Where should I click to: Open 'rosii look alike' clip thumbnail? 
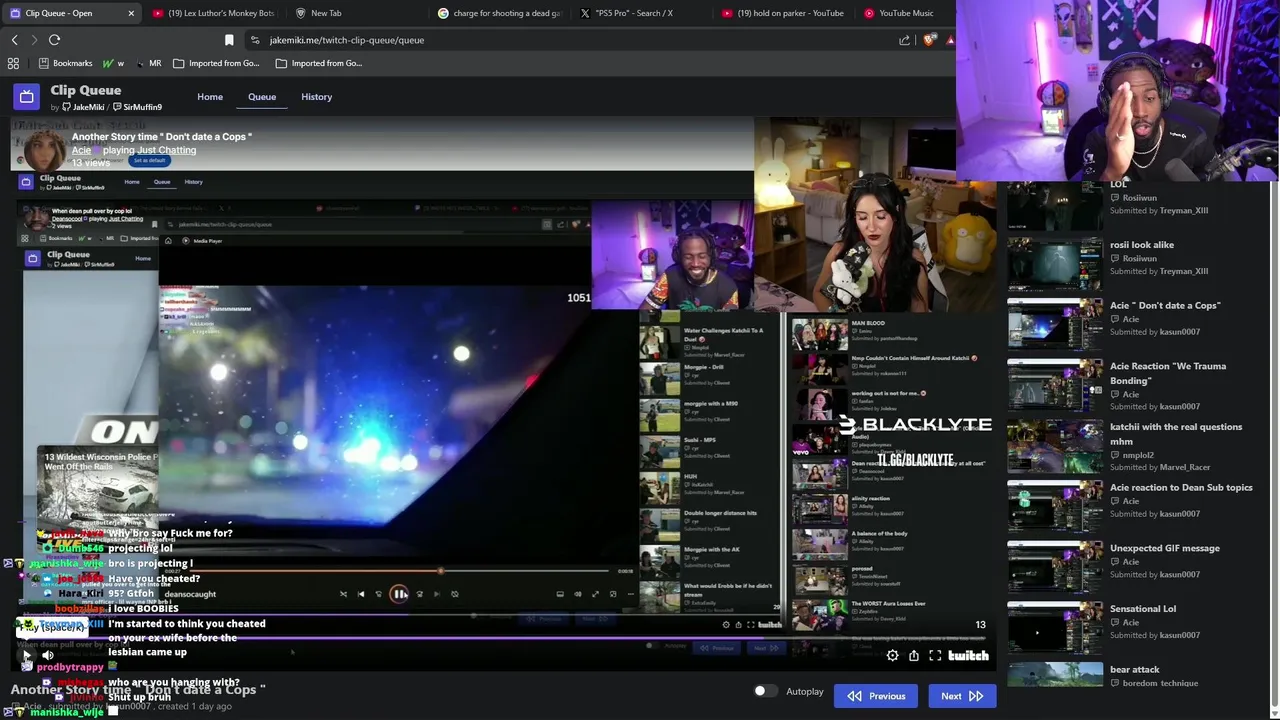point(1054,264)
